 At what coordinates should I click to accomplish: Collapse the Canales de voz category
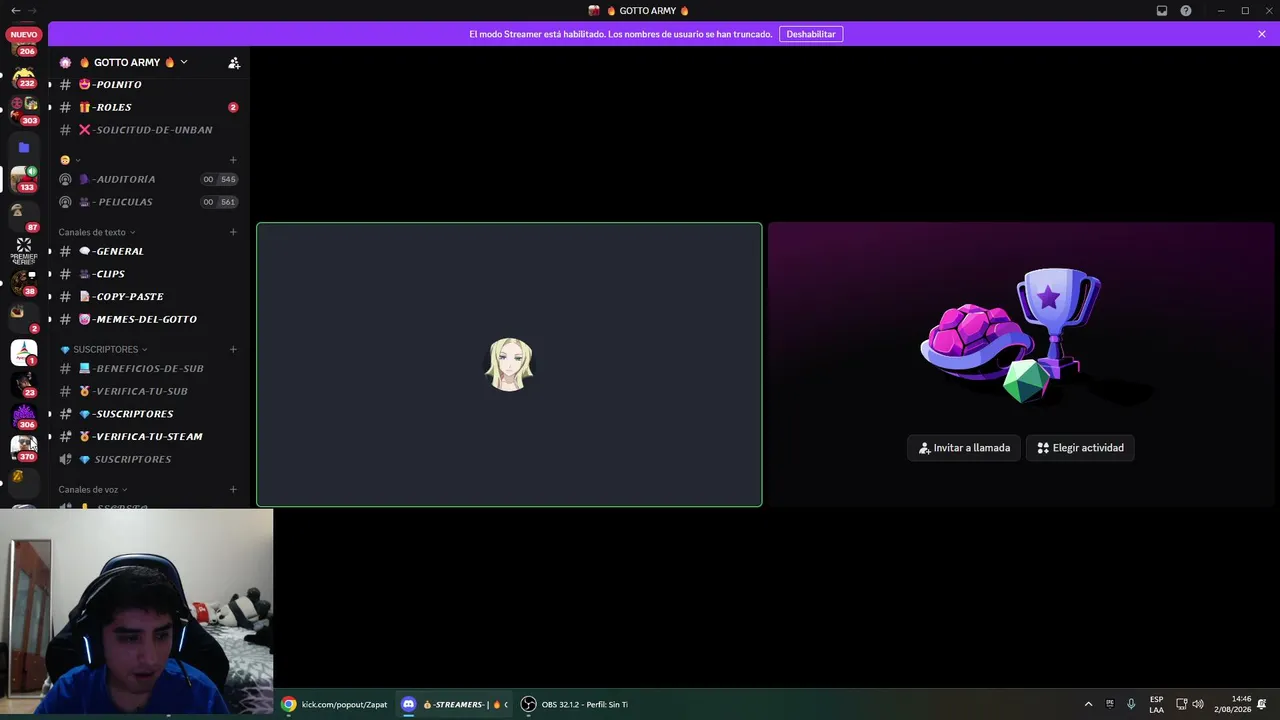[93, 489]
